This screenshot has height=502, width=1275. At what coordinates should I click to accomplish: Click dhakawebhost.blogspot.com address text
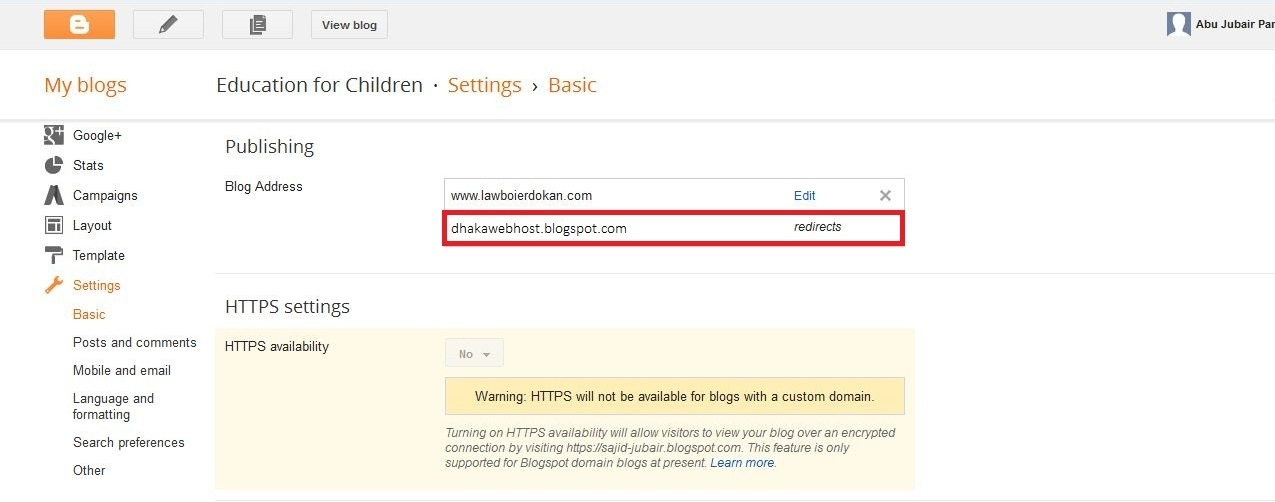tap(539, 228)
